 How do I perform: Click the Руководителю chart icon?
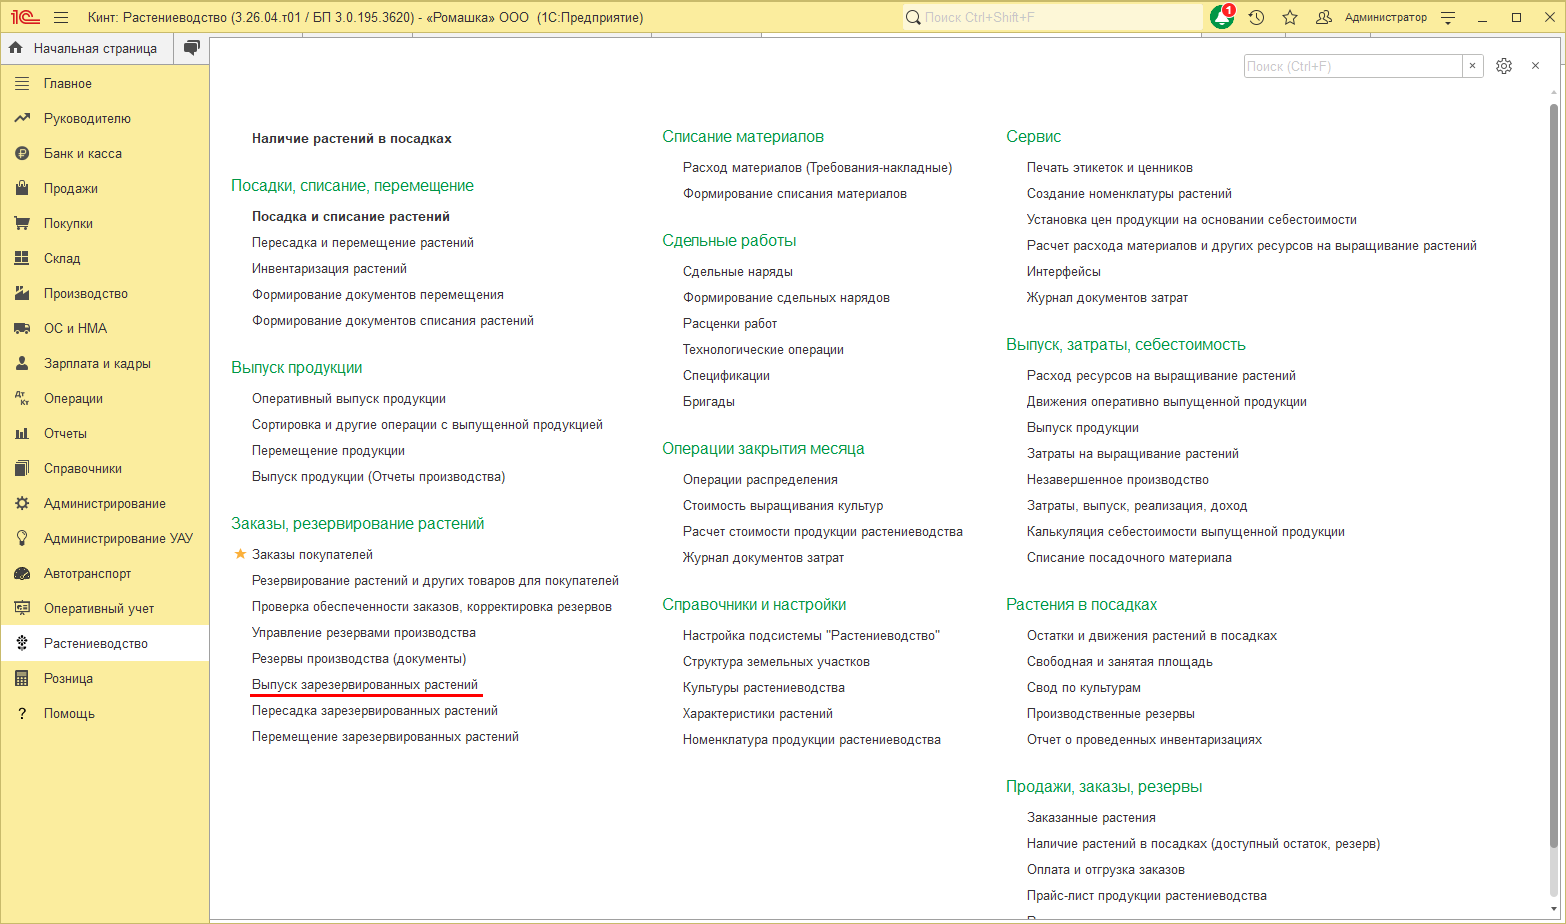[x=22, y=119]
